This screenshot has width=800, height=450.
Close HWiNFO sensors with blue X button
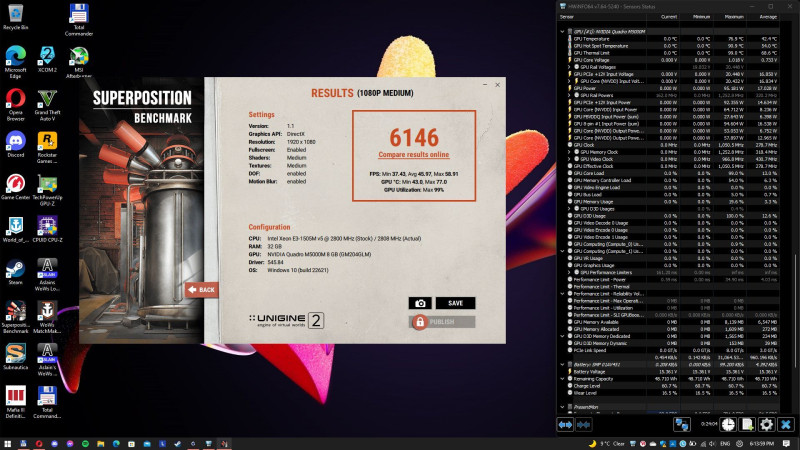pos(786,424)
